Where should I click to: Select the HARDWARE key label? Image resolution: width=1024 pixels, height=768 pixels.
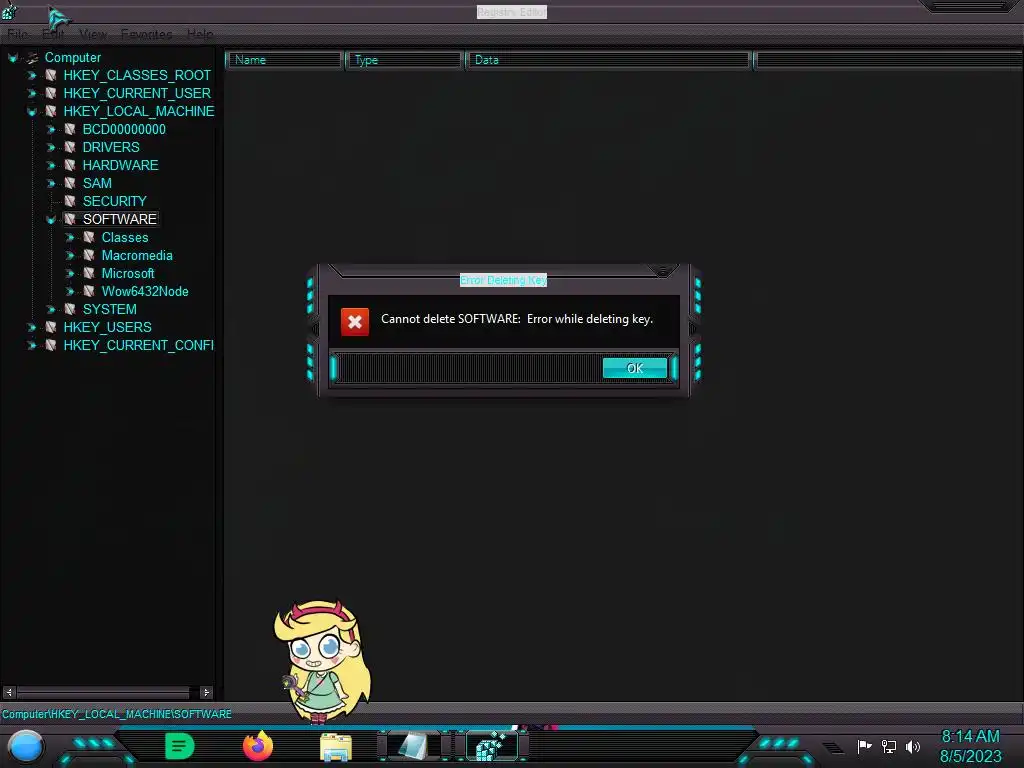click(x=120, y=165)
